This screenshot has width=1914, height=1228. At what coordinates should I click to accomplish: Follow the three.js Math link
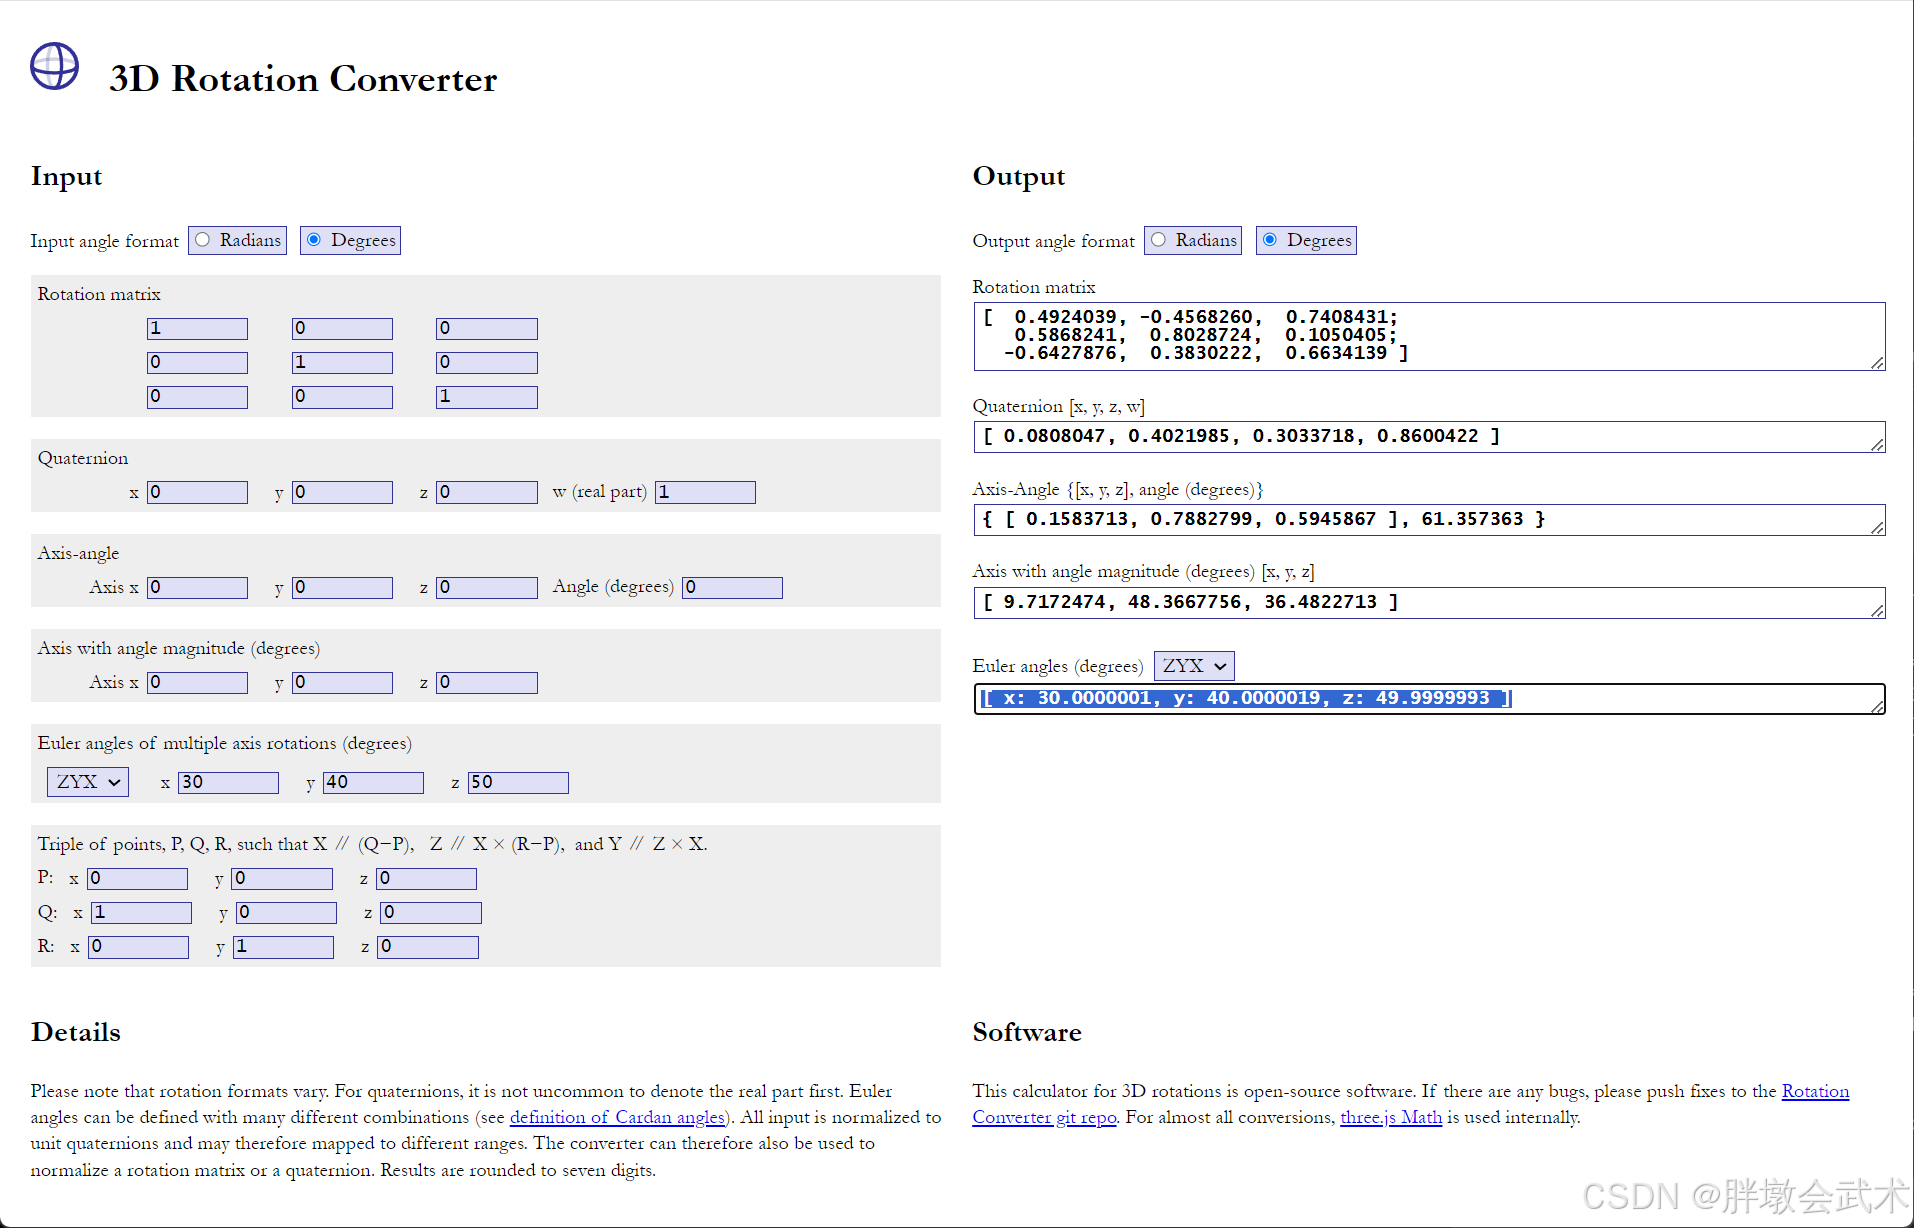pyautogui.click(x=1391, y=1117)
